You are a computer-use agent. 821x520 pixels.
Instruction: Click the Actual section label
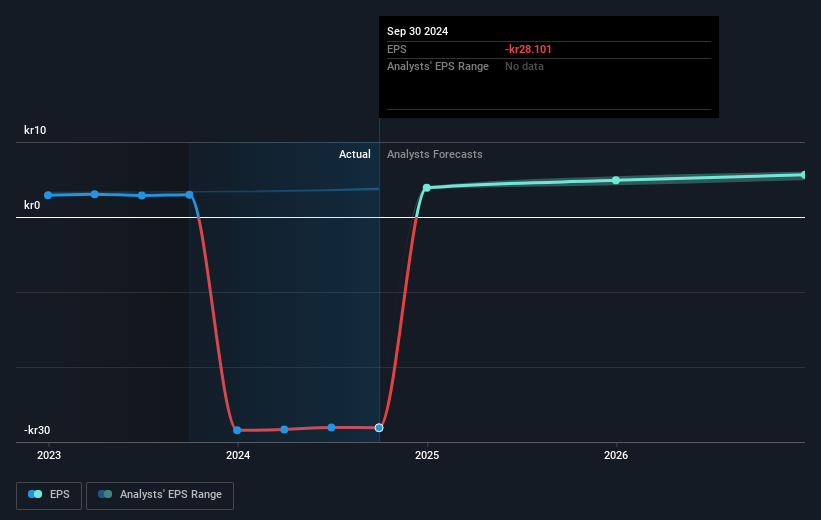click(x=354, y=154)
